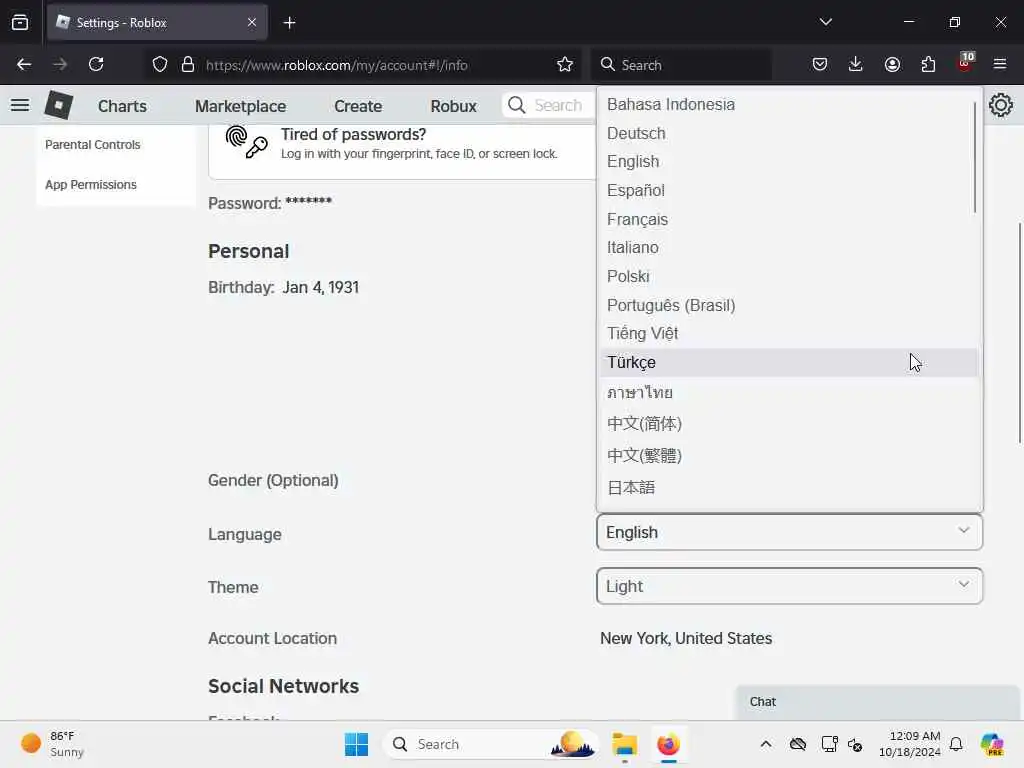Choose Italiano from the dropdown list

(x=788, y=248)
